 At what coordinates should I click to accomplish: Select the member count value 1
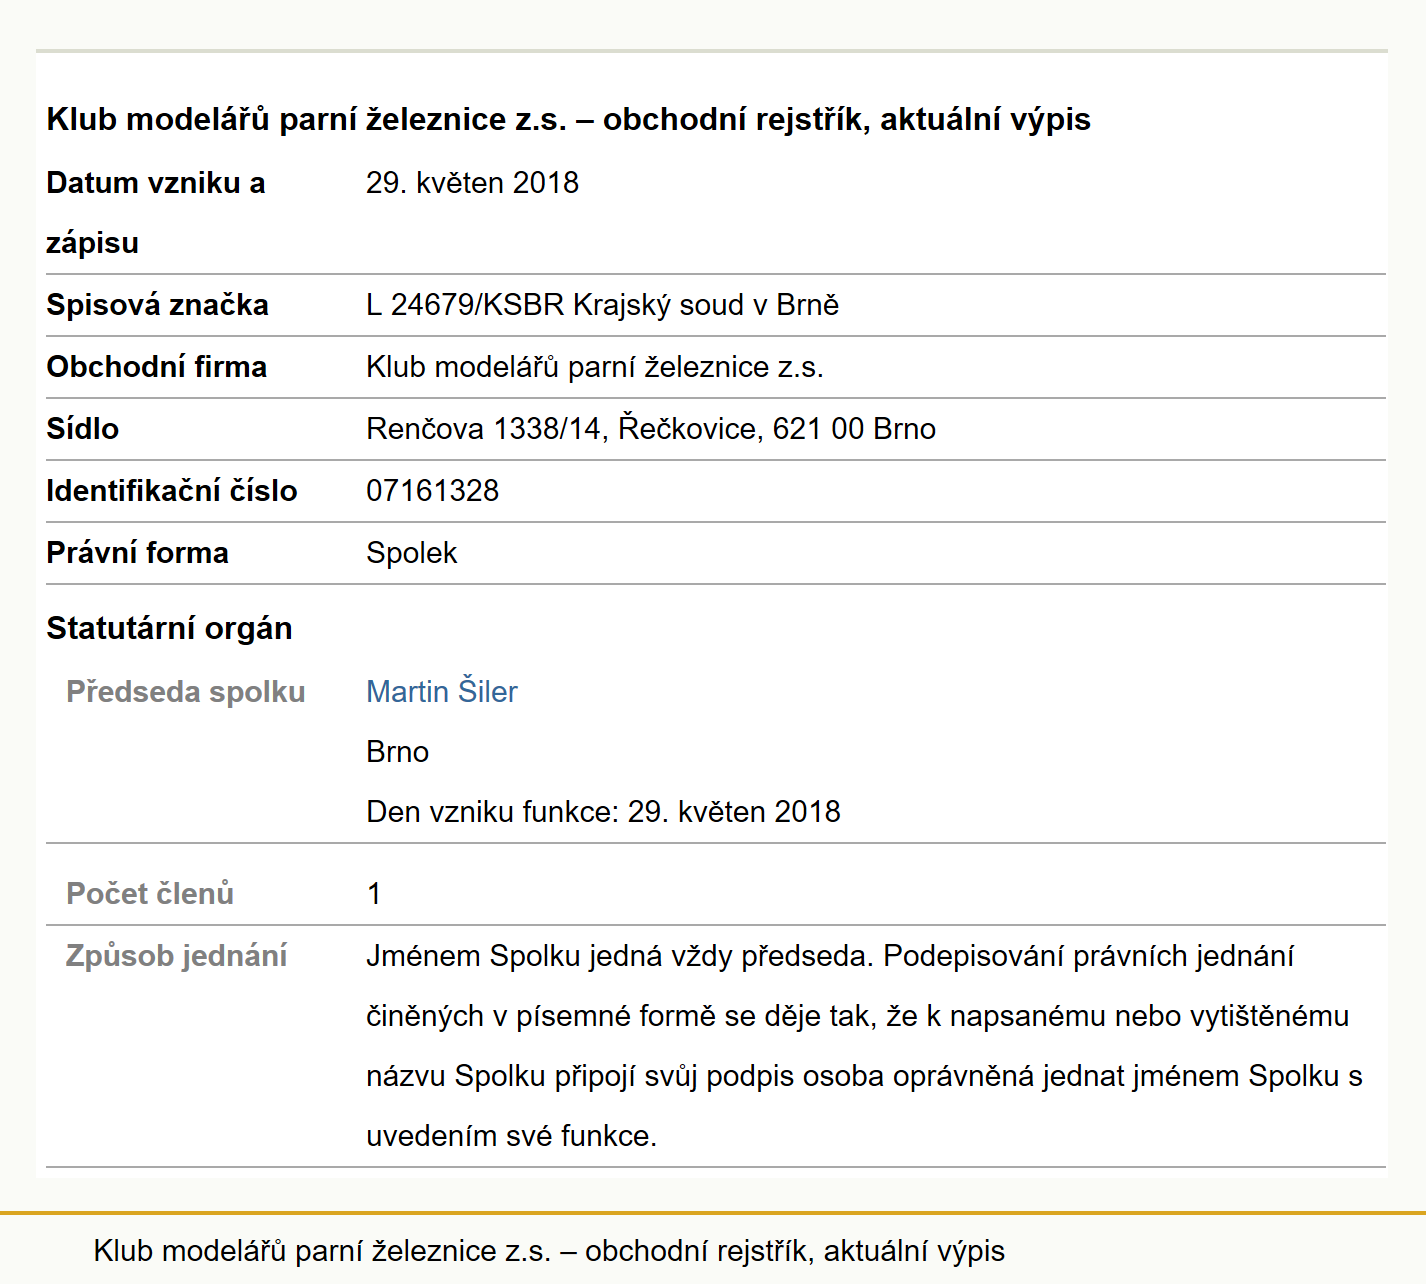[374, 893]
